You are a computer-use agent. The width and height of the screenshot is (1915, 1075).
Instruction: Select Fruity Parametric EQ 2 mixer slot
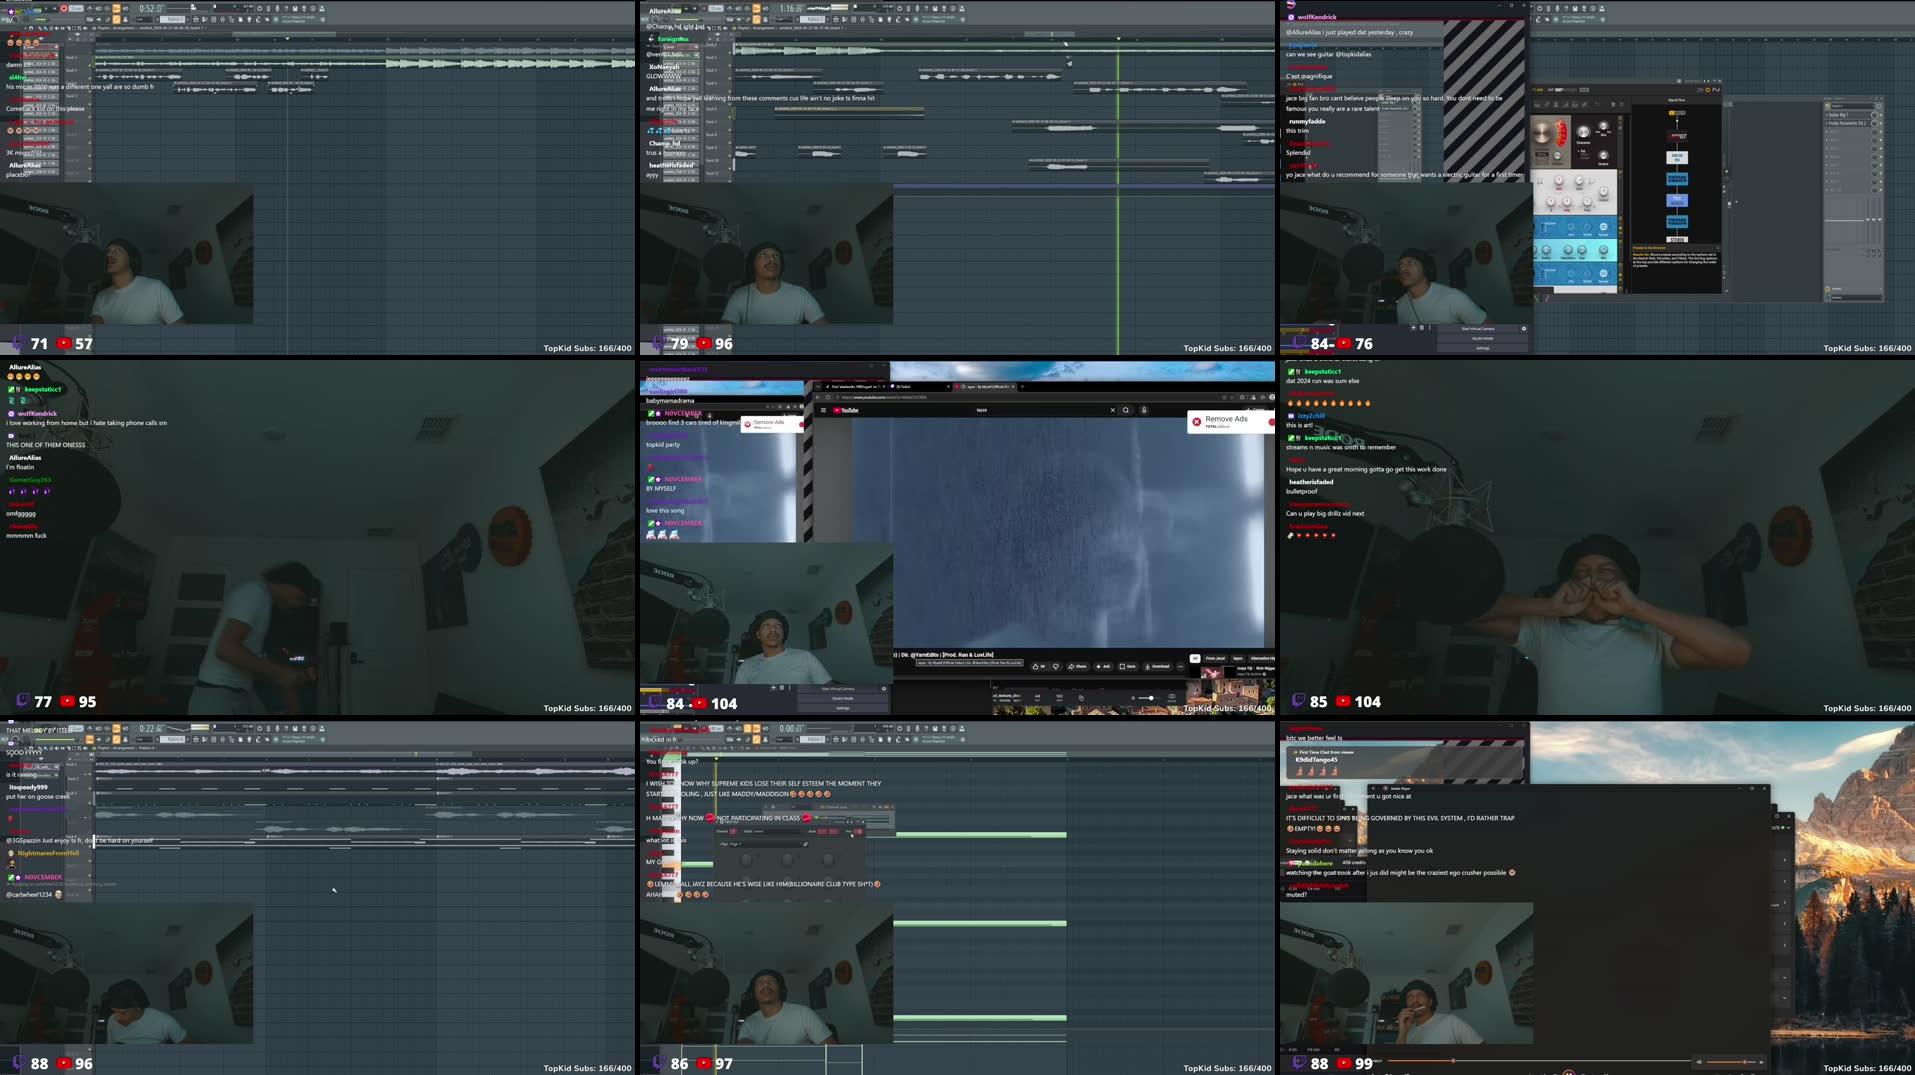(1847, 123)
